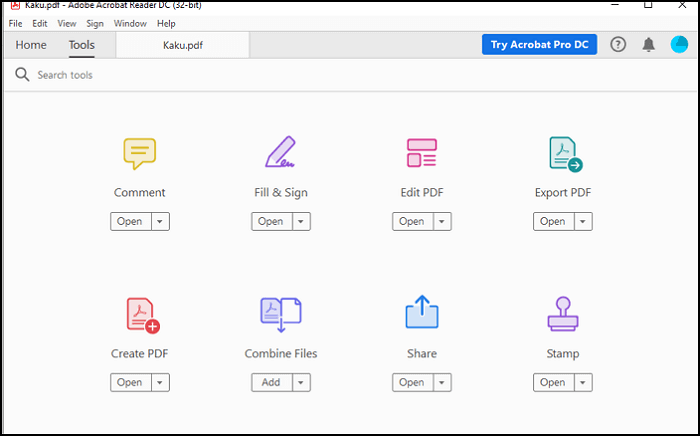The width and height of the screenshot is (700, 436).
Task: Expand the Export PDF dropdown arrow
Action: [x=583, y=222]
